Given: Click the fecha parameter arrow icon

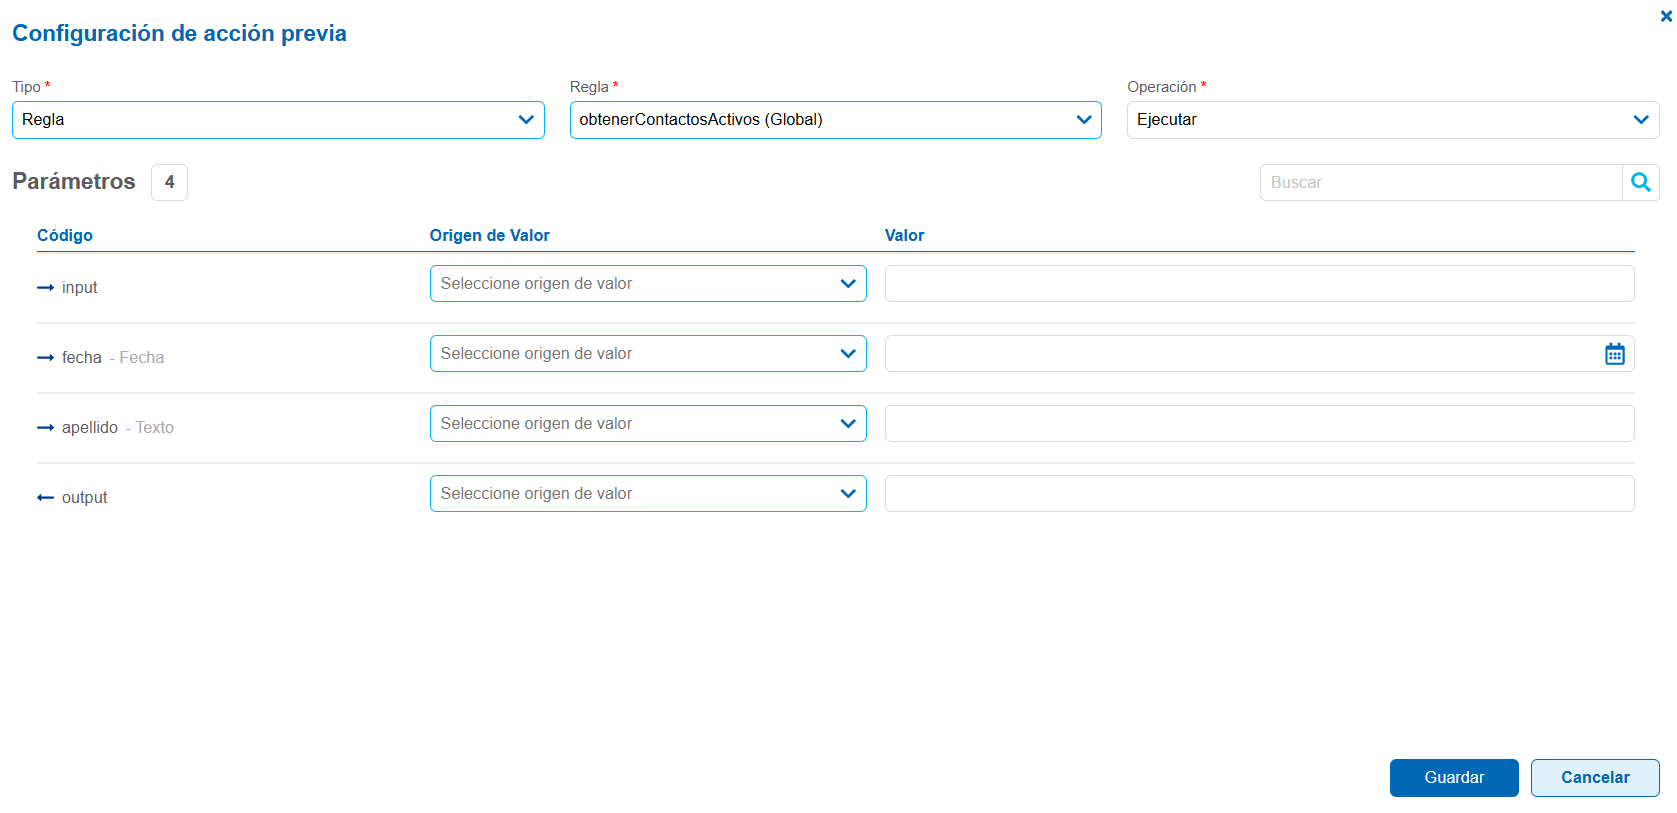Looking at the screenshot, I should tap(45, 358).
